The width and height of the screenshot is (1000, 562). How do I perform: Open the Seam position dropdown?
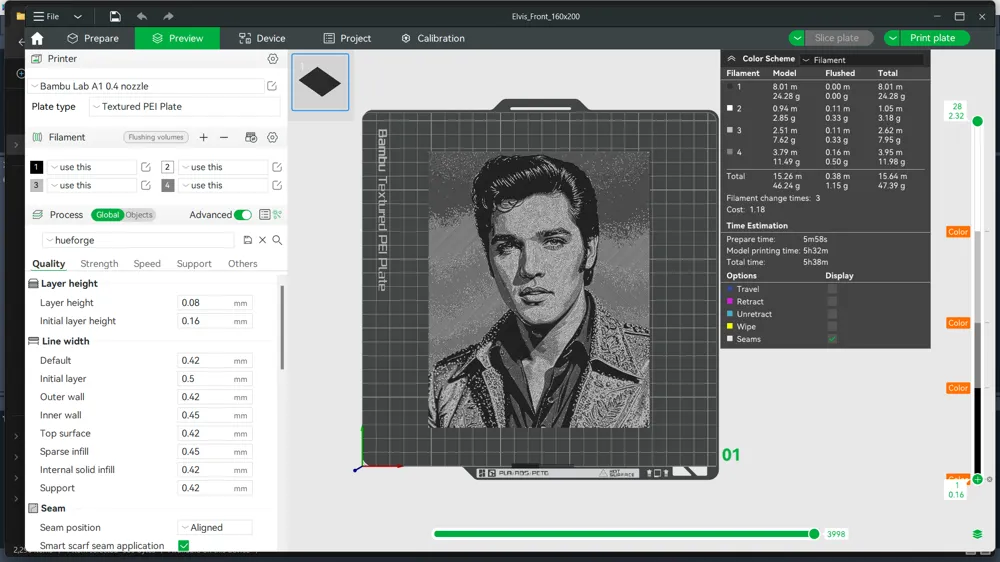point(215,528)
